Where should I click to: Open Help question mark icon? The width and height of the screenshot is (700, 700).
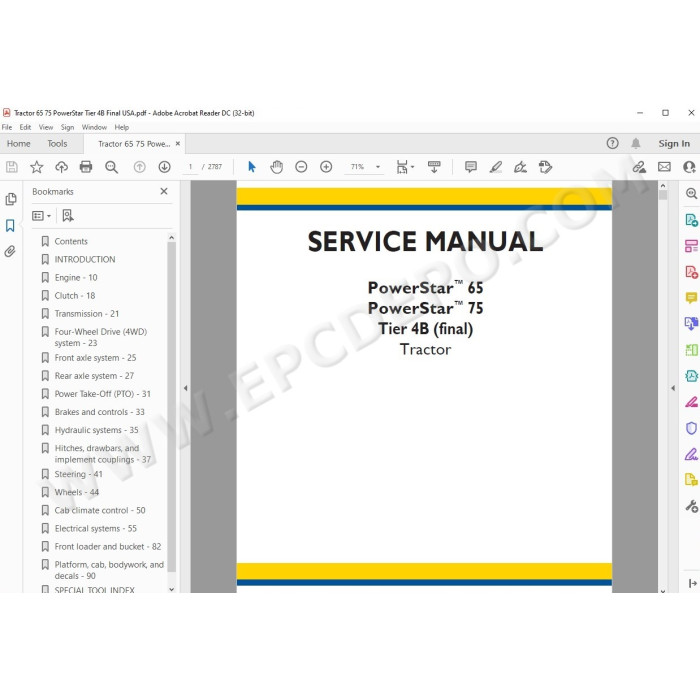tap(612, 143)
